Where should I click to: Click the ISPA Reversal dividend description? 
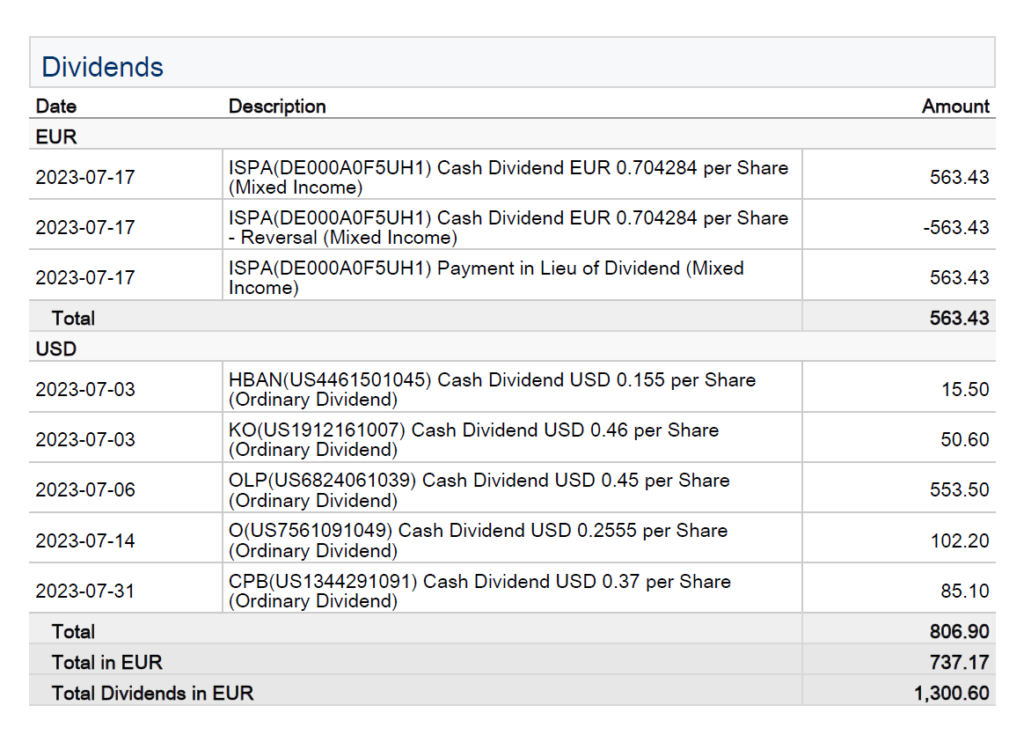pos(508,227)
